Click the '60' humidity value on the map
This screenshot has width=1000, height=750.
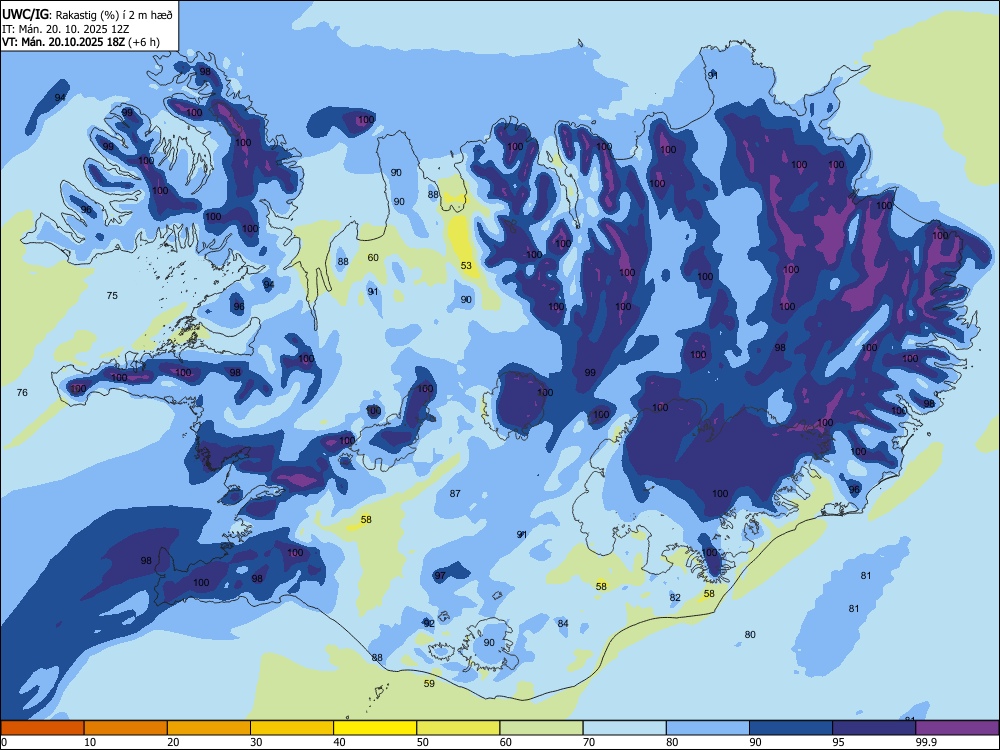point(373,258)
